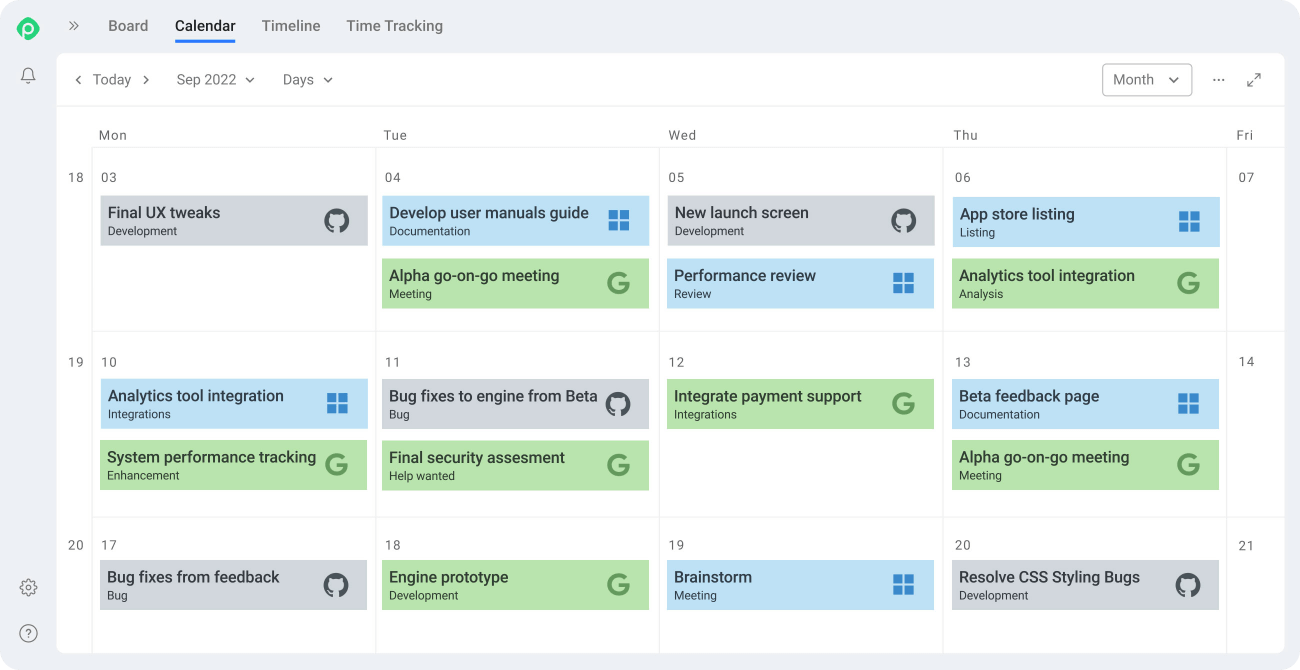
Task: Jump to Today in calendar
Action: (112, 80)
